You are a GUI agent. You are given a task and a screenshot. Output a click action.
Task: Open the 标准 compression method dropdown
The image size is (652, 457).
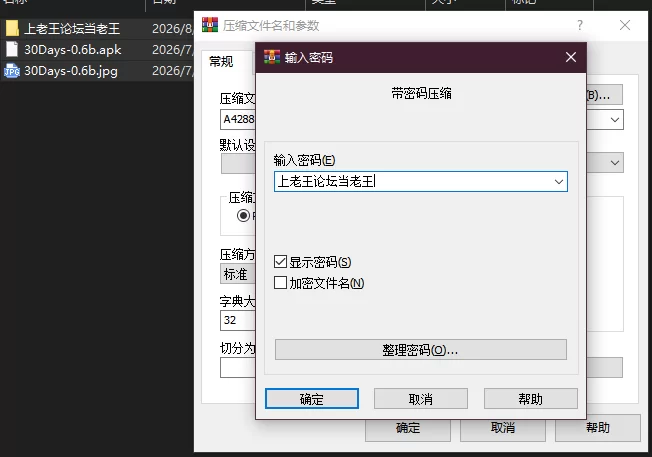[237, 274]
